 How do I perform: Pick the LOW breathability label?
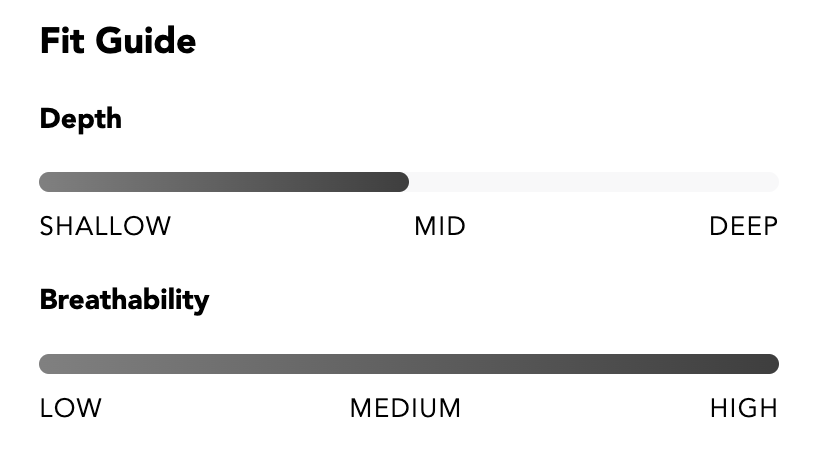[71, 408]
